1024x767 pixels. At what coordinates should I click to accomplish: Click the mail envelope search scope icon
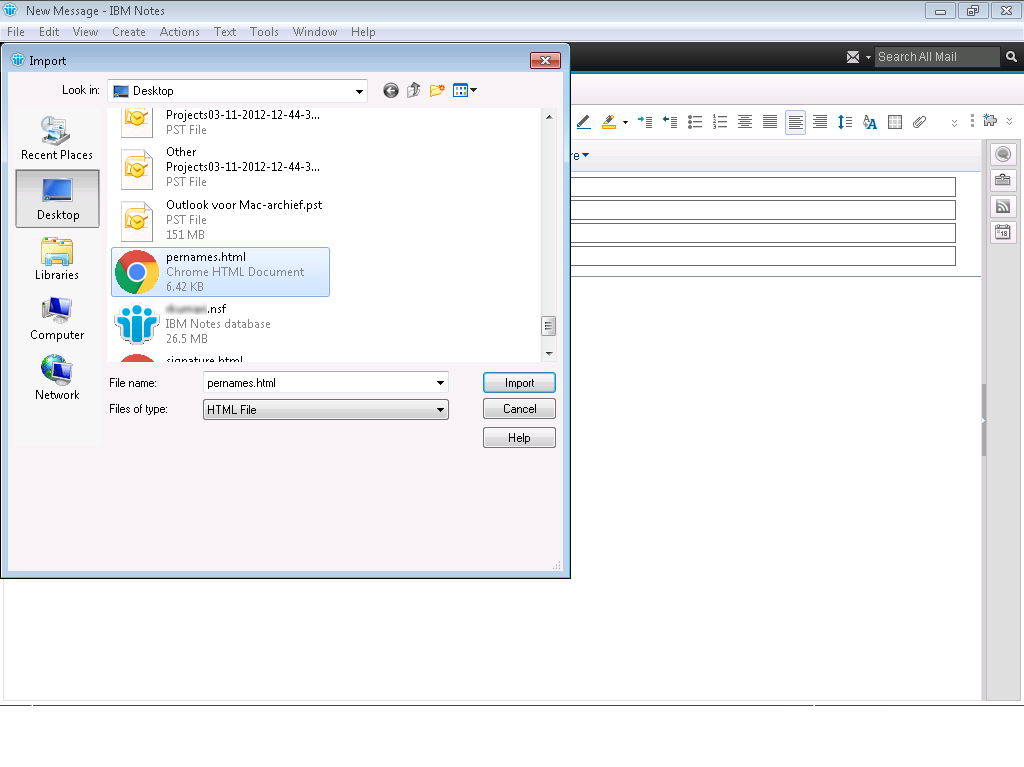pos(853,57)
